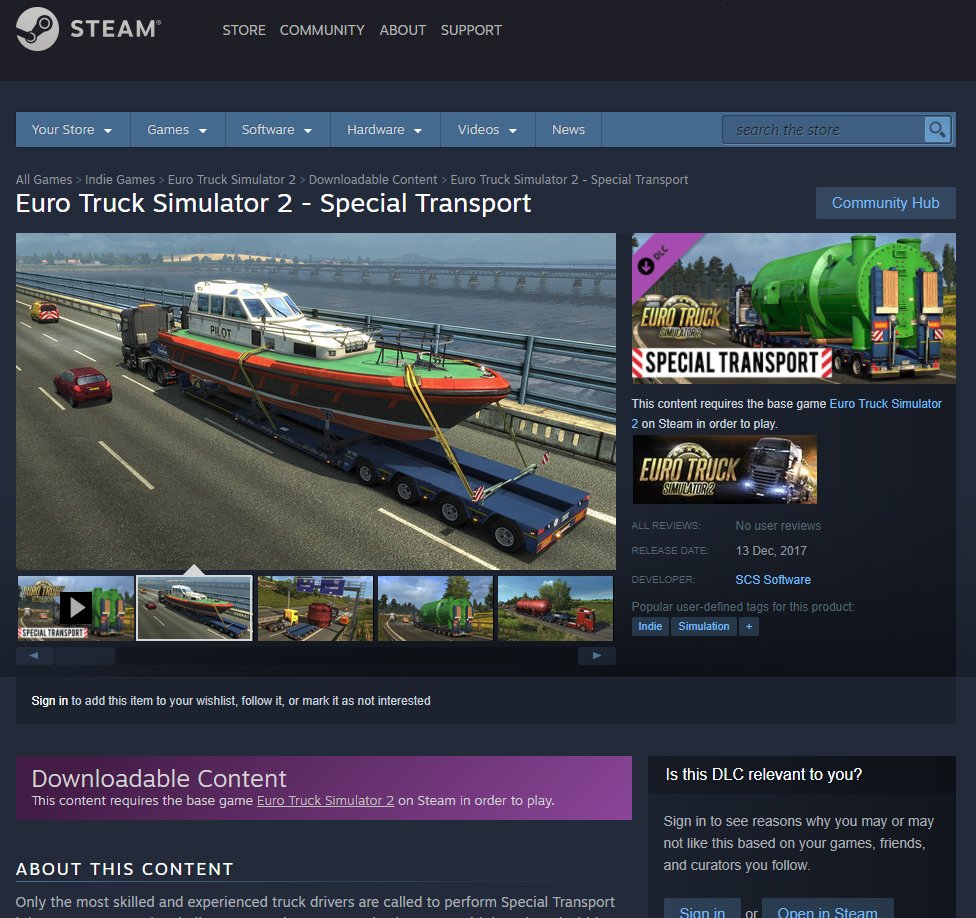Expand the Videos dropdown

[487, 129]
